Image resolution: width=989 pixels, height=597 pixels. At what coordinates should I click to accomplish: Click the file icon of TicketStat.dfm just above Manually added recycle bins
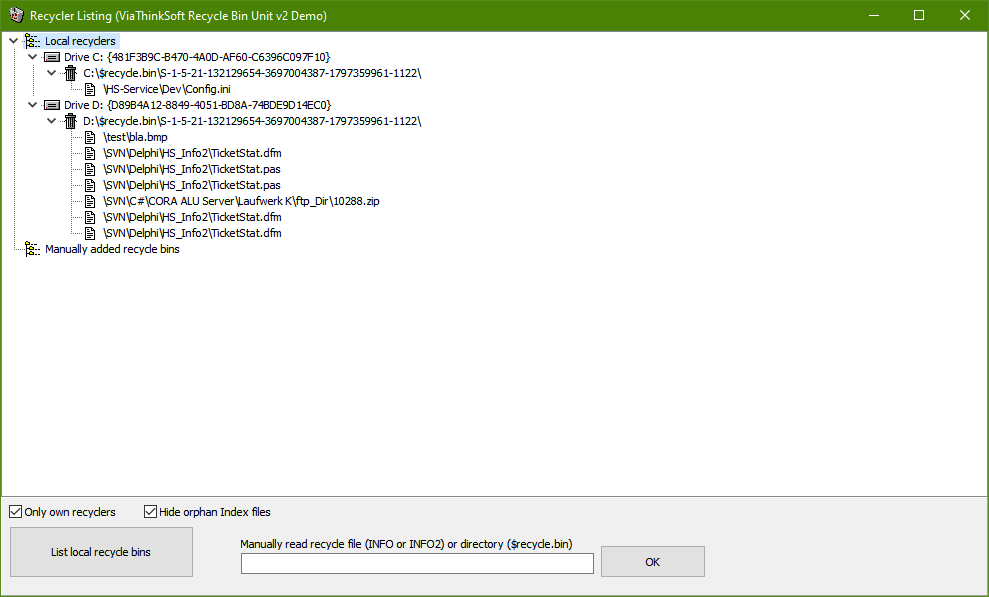tap(90, 233)
